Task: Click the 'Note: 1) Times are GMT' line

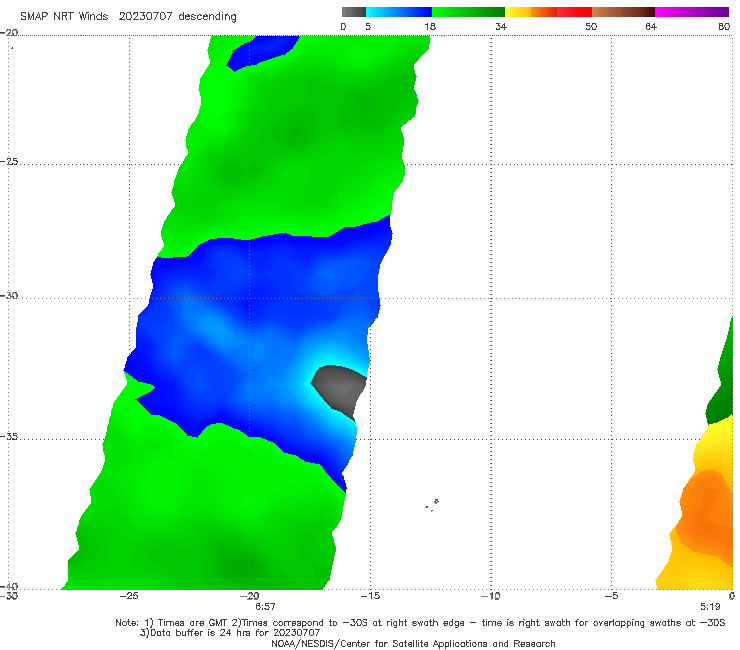Action: coord(420,623)
